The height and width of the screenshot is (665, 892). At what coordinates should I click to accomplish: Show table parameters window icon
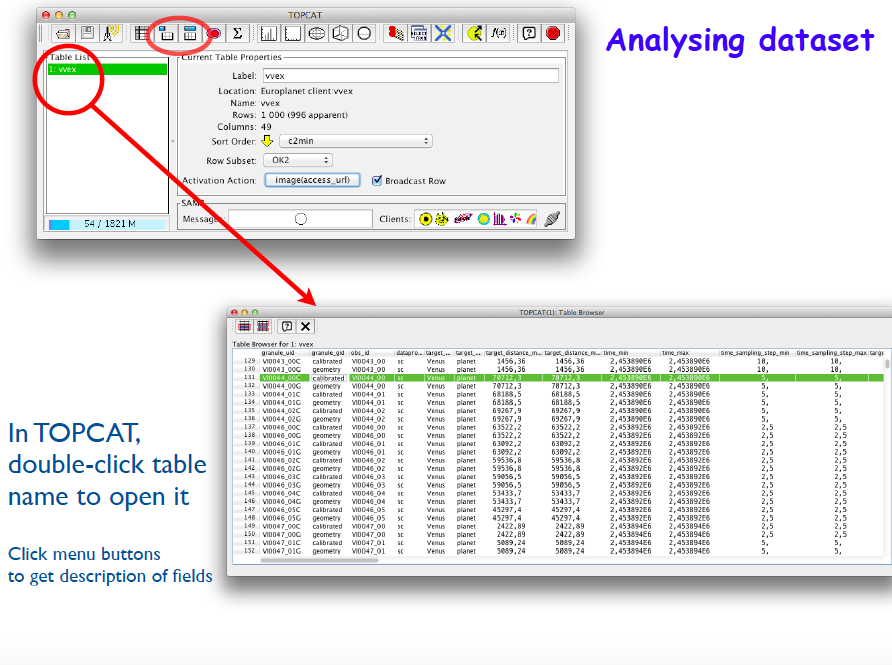click(166, 34)
